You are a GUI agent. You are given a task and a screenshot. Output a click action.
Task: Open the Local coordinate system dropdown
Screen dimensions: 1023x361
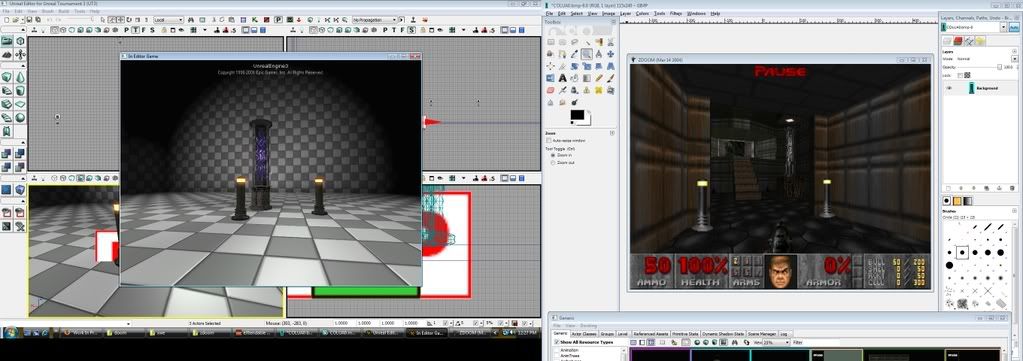pyautogui.click(x=168, y=20)
